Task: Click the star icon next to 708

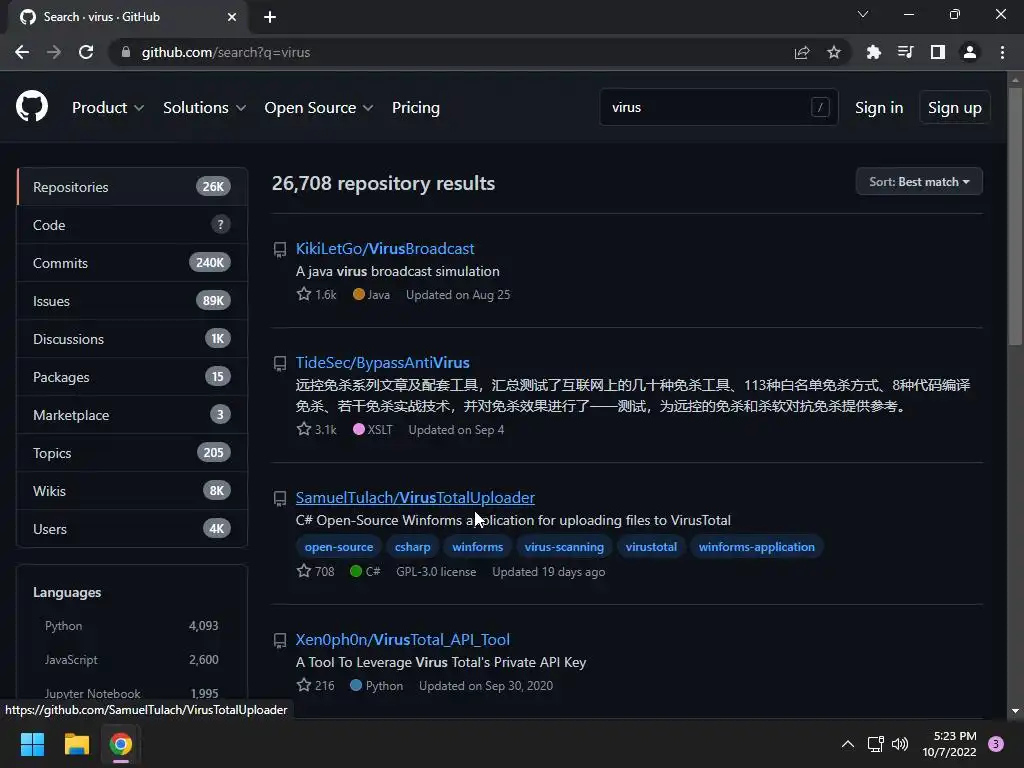Action: (304, 571)
